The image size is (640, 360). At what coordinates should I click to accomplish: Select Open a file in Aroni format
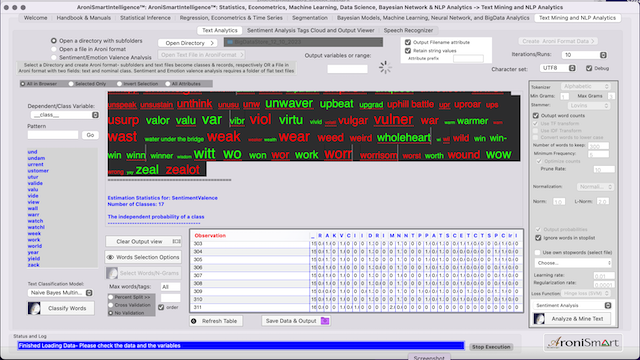(54, 49)
